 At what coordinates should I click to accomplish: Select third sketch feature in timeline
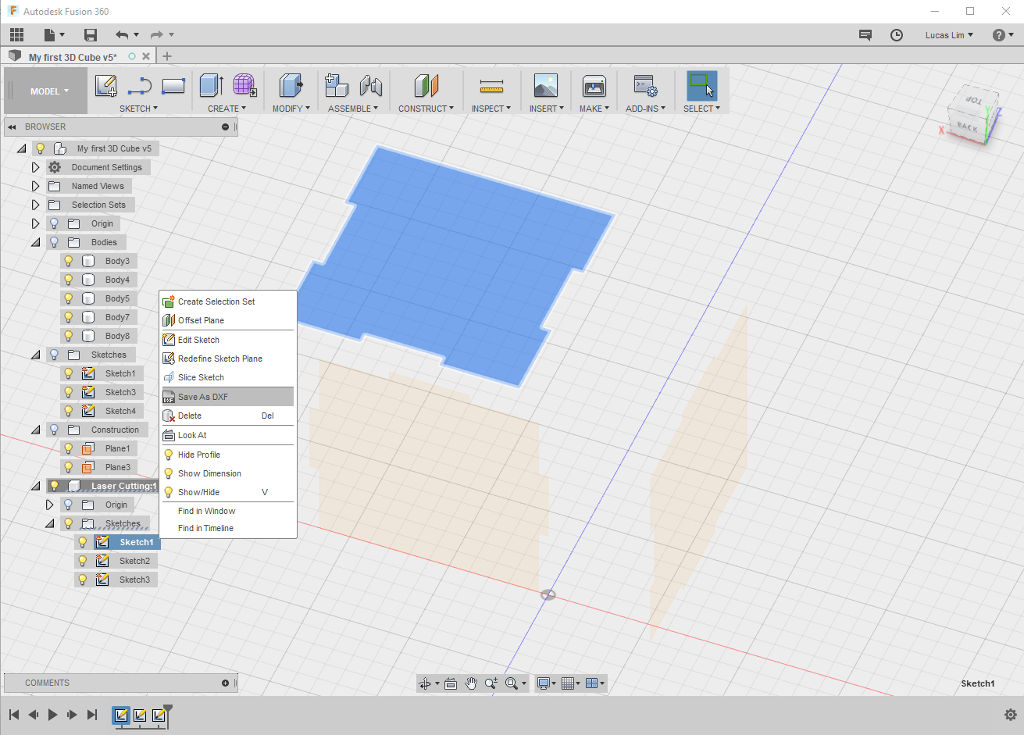158,715
